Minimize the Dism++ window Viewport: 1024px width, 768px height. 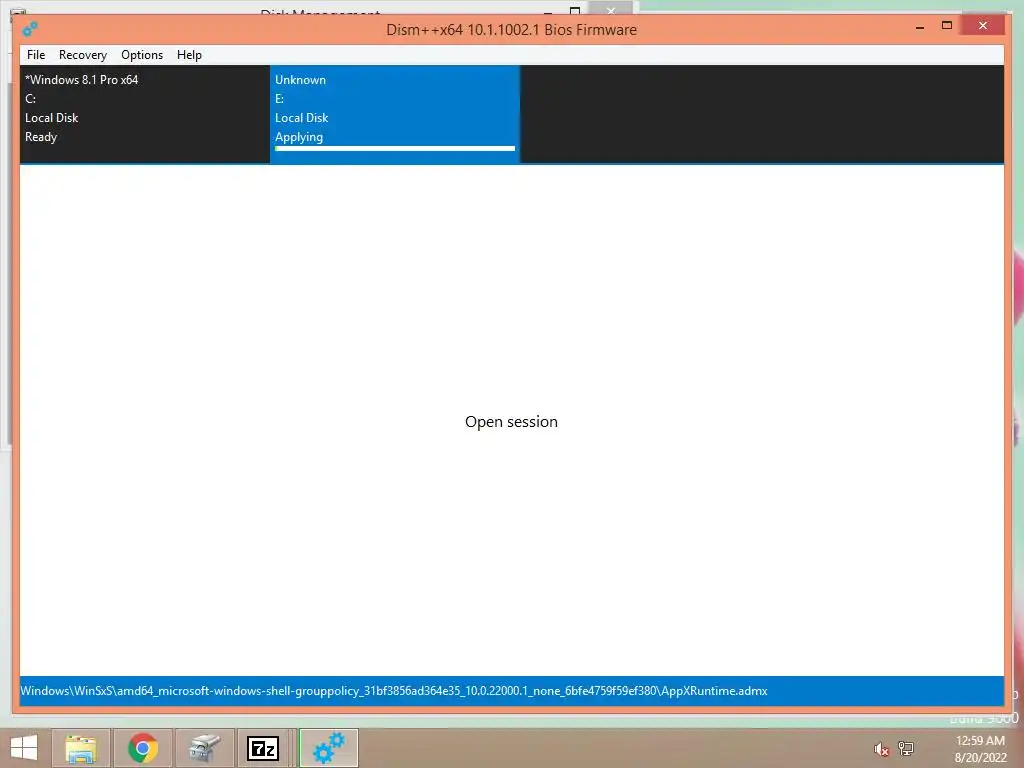[920, 27]
